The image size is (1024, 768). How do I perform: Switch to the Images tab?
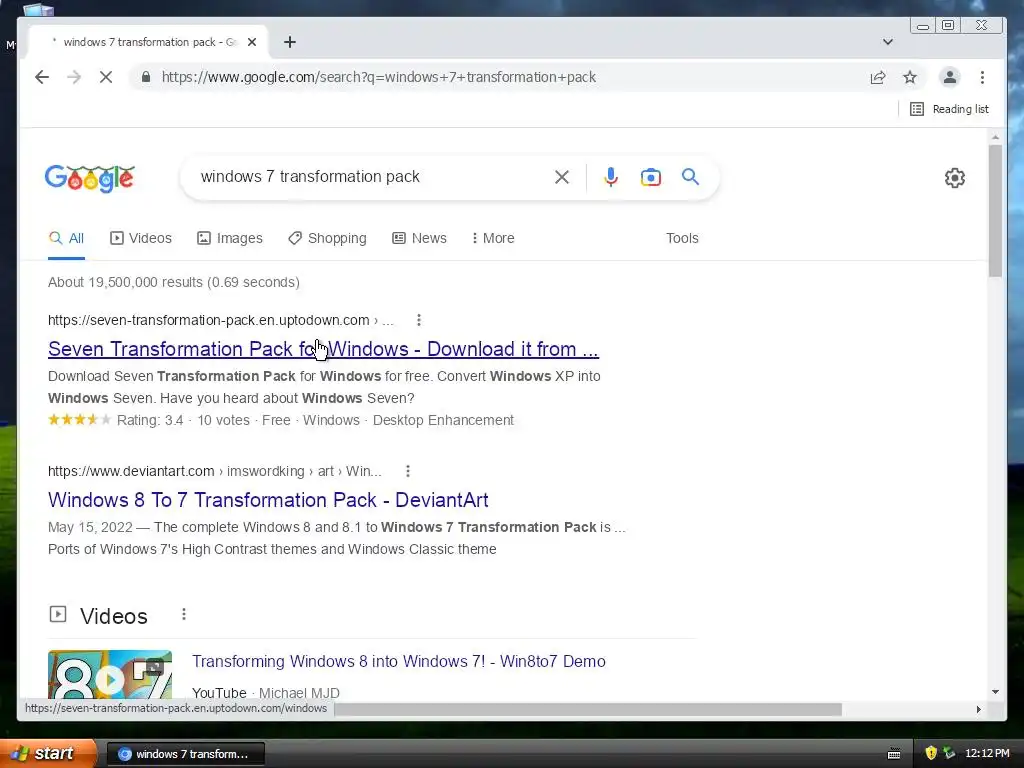coord(230,238)
